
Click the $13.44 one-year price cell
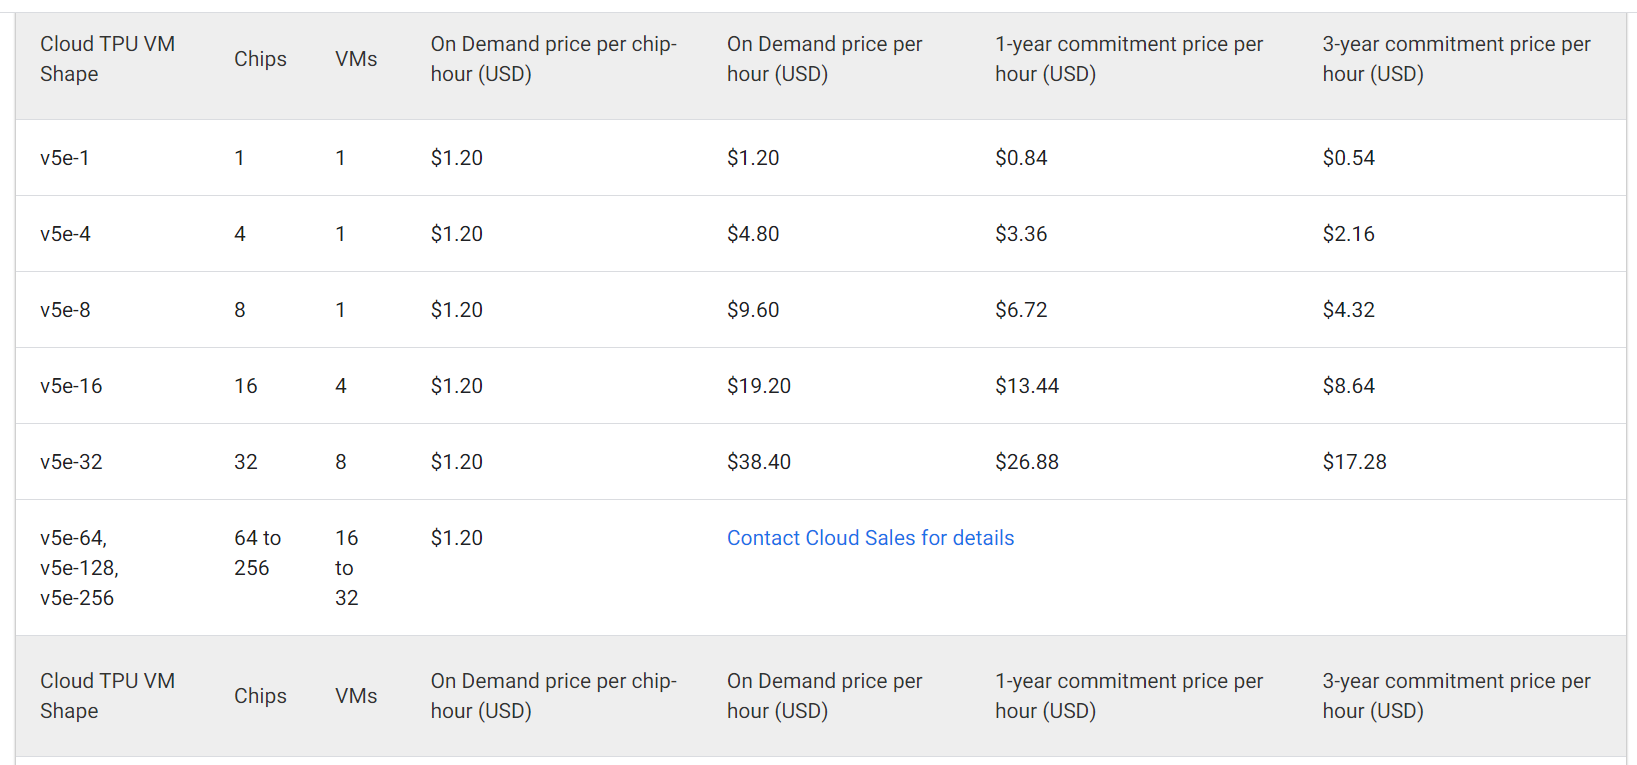1027,386
